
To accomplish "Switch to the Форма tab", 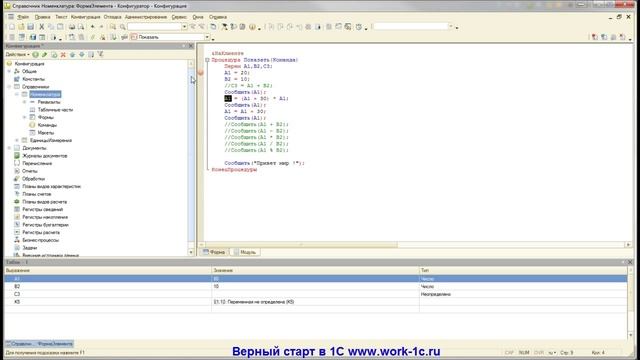I will tap(214, 252).
